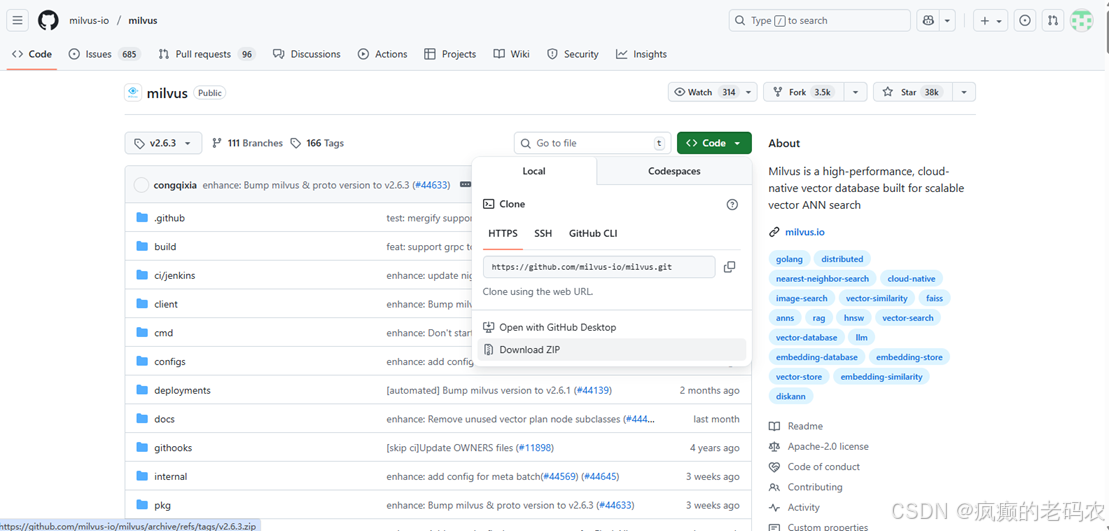Click the clone help question mark icon
Screen dimensions: 1109x531
(x=732, y=204)
